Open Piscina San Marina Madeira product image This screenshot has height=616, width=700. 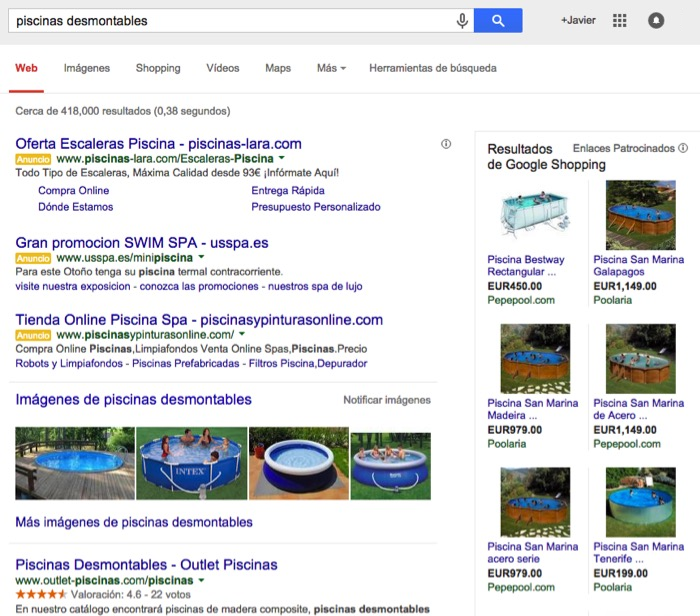tap(535, 358)
